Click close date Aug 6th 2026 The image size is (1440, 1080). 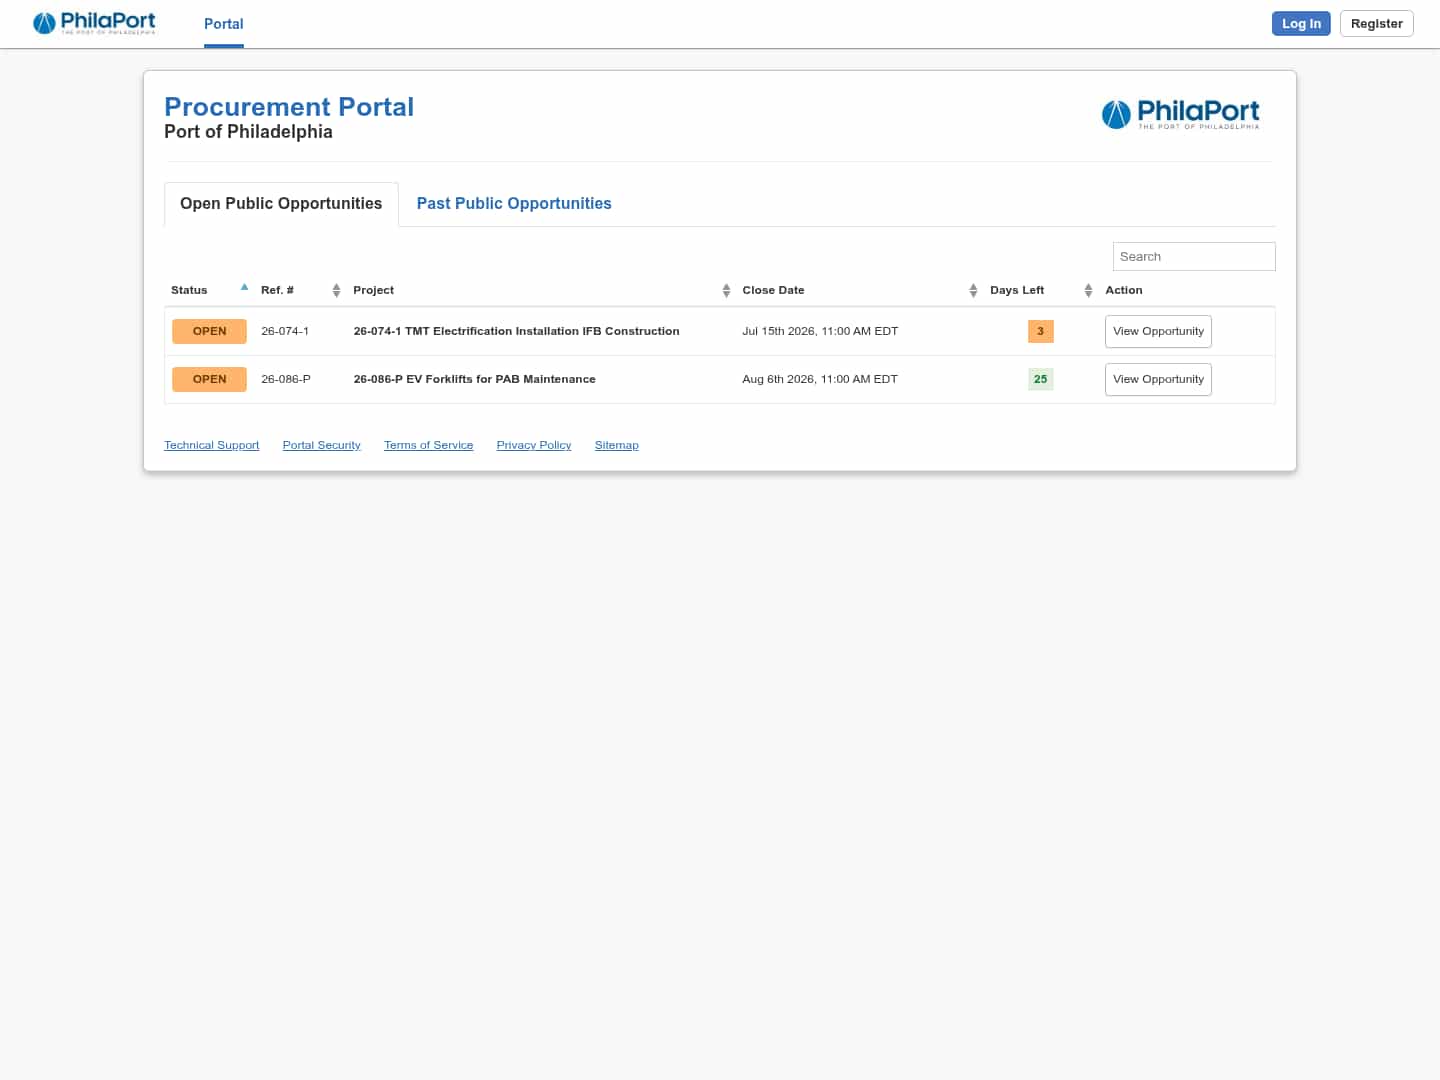820,379
